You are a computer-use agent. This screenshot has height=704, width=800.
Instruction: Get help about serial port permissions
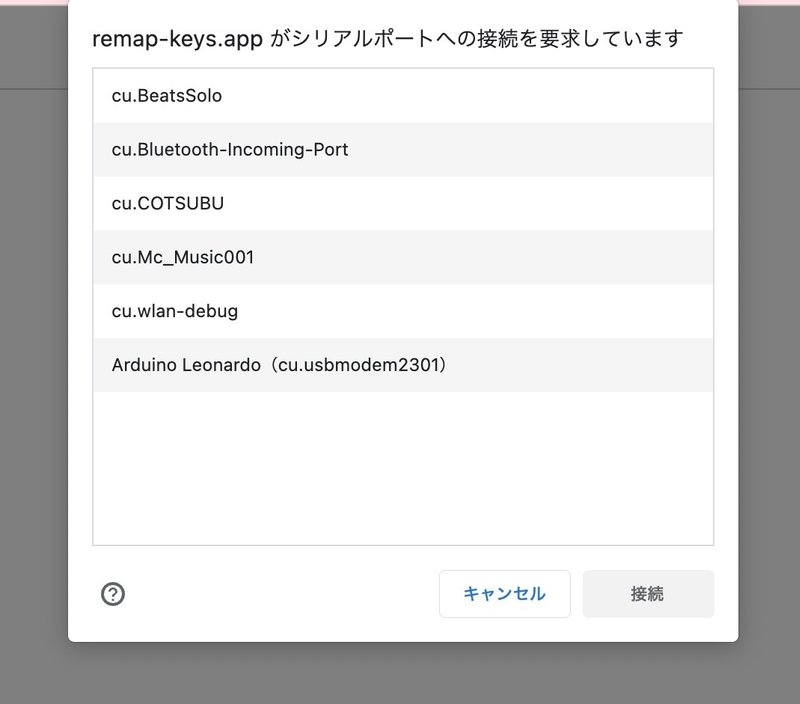pyautogui.click(x=113, y=594)
